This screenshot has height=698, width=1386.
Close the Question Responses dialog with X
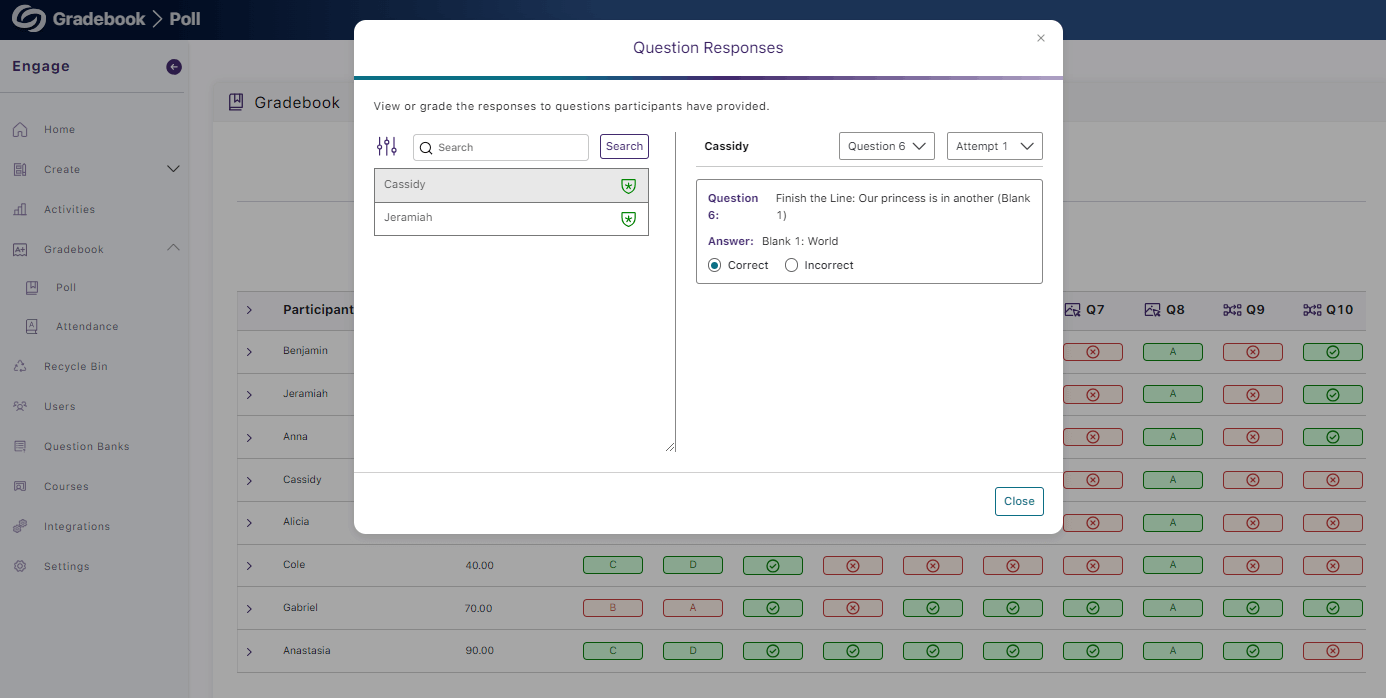(x=1041, y=38)
